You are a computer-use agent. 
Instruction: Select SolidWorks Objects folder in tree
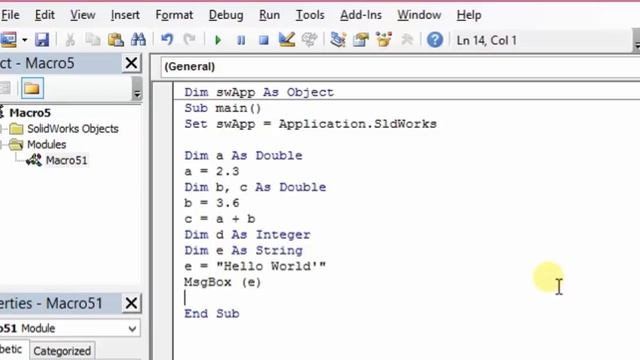pyautogui.click(x=73, y=129)
